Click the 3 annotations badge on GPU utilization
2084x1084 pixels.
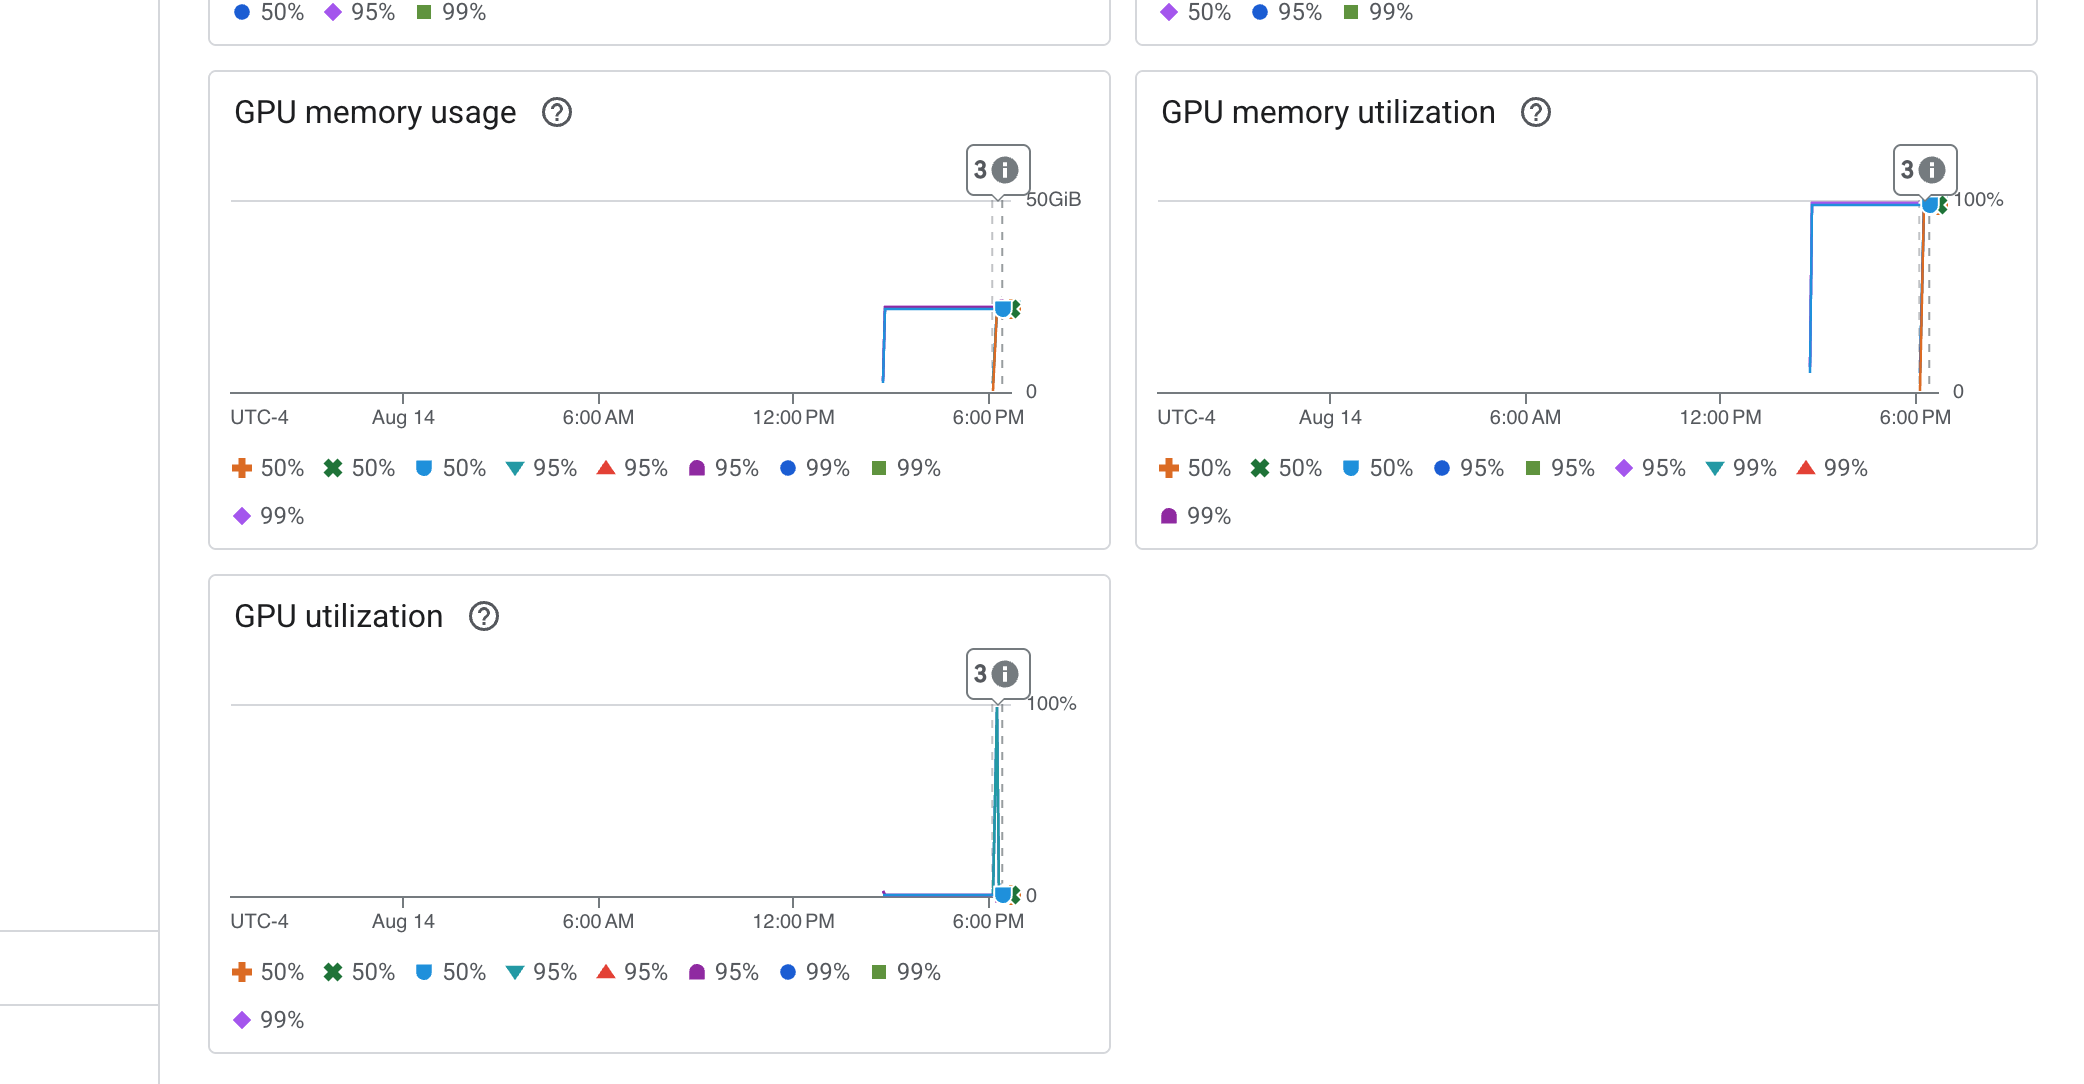(x=996, y=674)
